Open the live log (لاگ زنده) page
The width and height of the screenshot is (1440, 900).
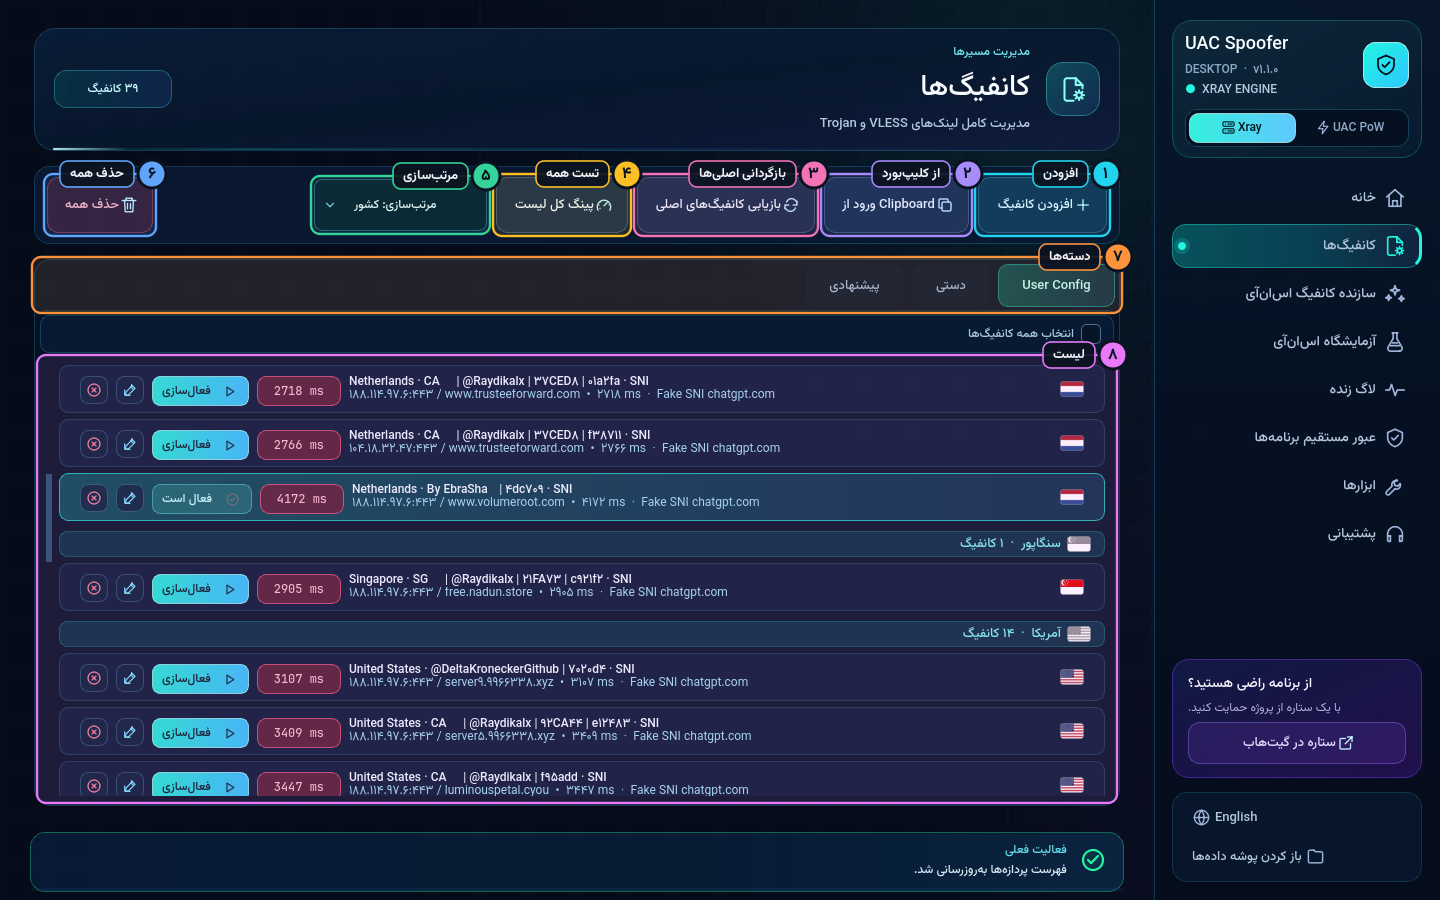pos(1297,390)
